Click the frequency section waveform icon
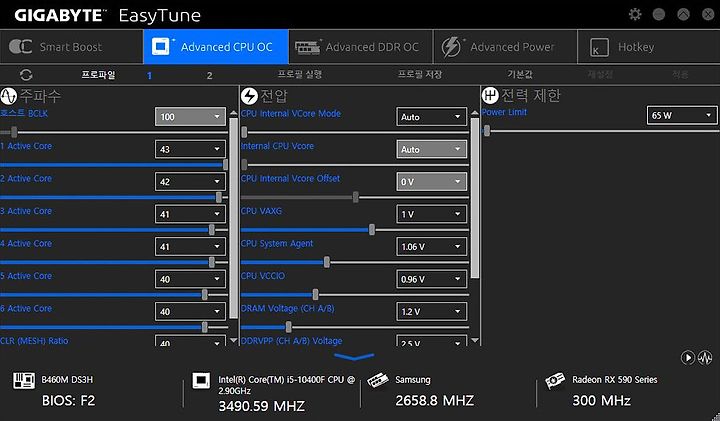720x421 pixels. (x=9, y=96)
